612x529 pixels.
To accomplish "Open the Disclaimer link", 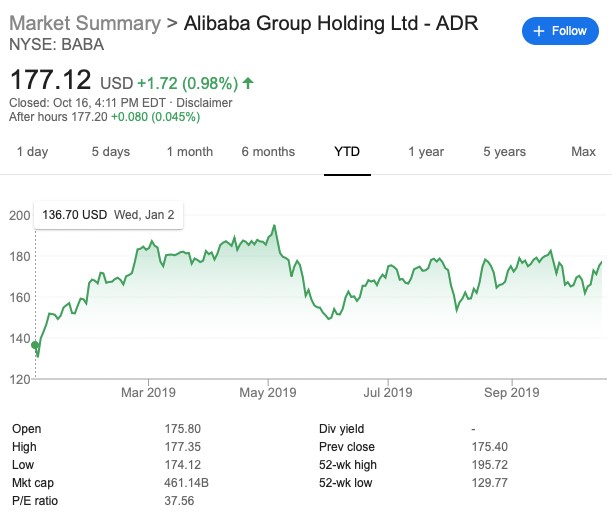I will 205,103.
